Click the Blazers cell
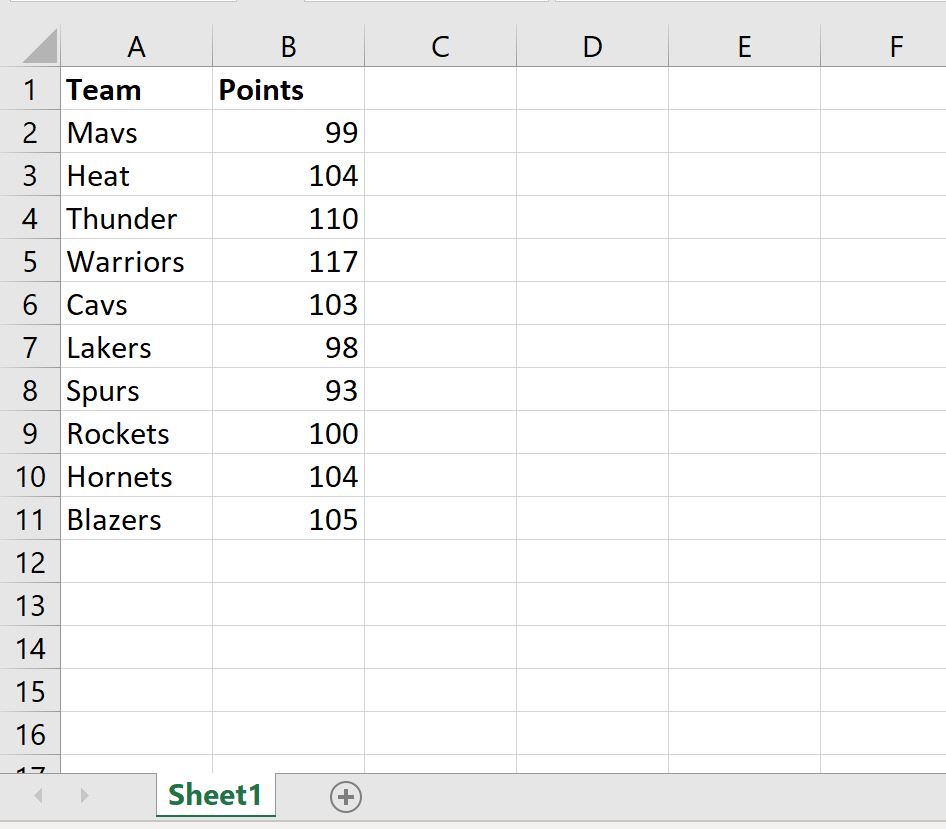This screenshot has width=946, height=829. pos(137,520)
